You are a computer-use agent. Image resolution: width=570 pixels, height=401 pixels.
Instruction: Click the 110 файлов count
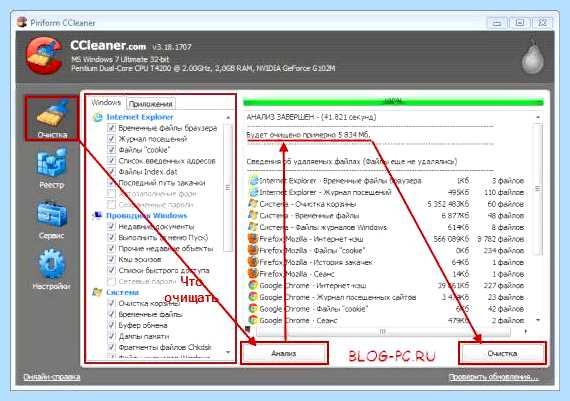point(504,192)
